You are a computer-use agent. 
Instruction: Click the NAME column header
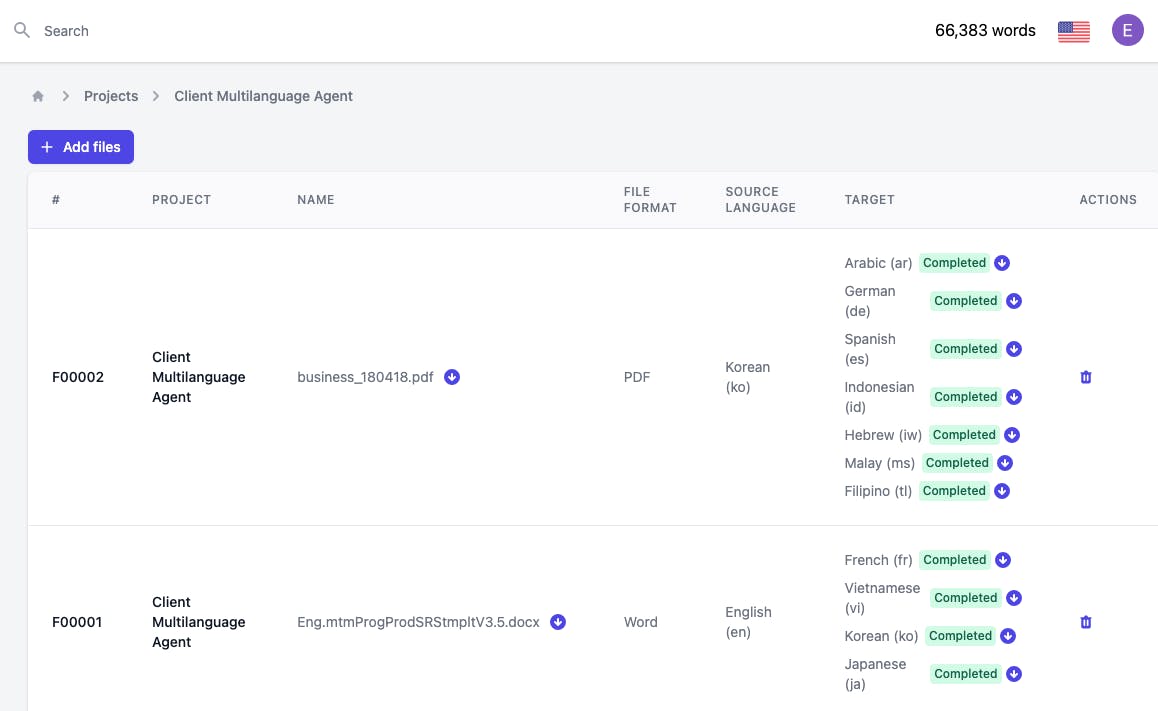pos(315,200)
